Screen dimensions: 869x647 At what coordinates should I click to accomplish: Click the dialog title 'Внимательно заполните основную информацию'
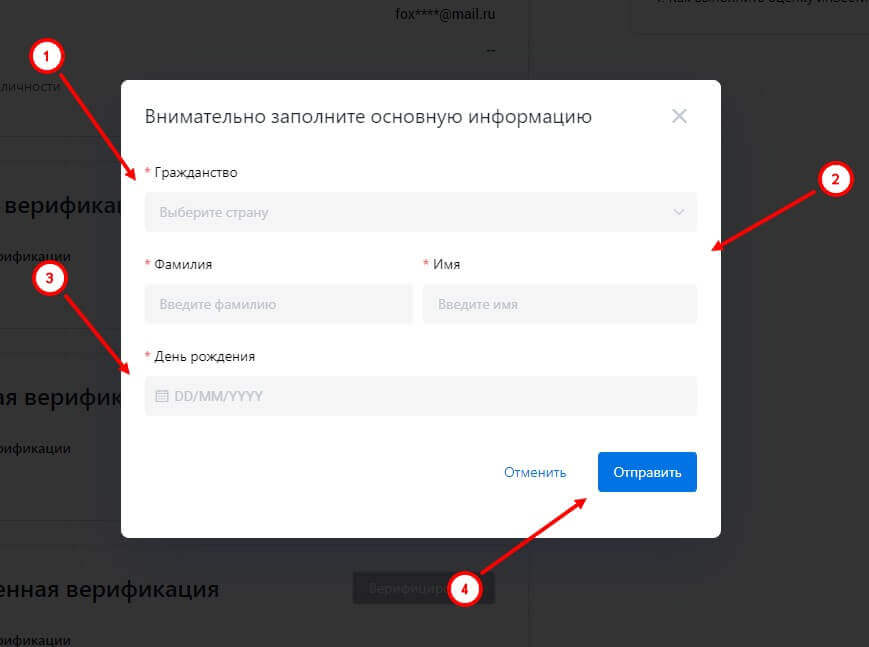(368, 117)
